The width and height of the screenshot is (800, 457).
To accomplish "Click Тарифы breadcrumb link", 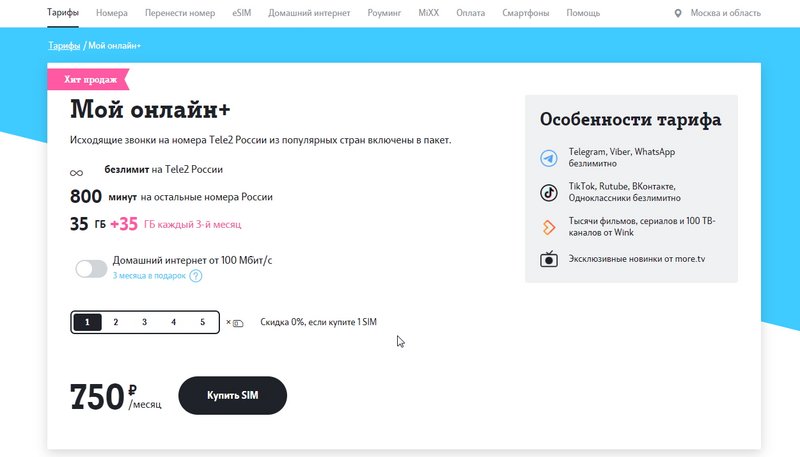I will (x=64, y=45).
